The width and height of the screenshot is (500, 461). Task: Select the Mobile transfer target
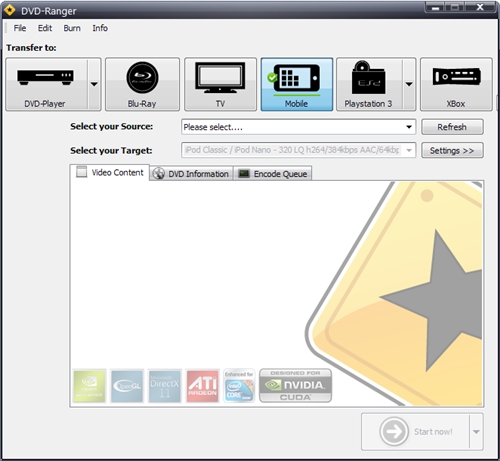tap(297, 84)
